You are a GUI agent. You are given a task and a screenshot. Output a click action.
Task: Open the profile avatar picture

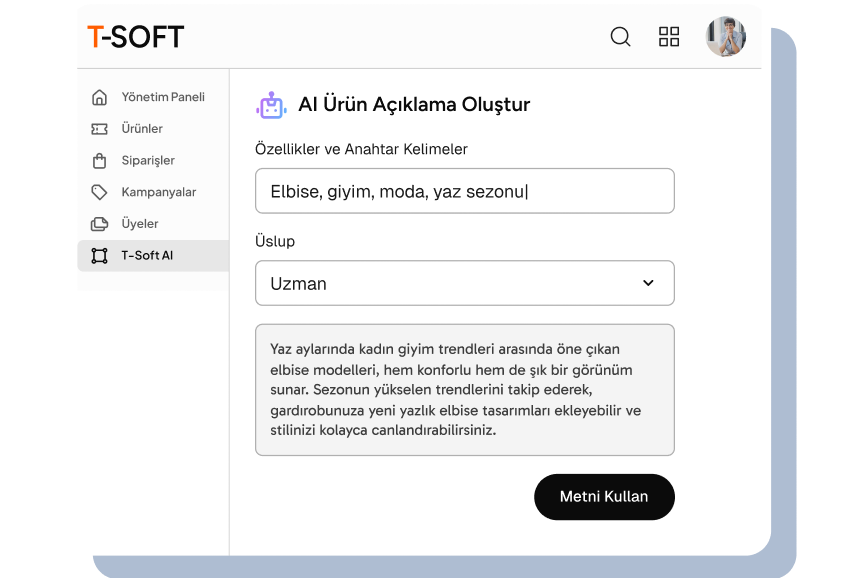click(x=727, y=35)
